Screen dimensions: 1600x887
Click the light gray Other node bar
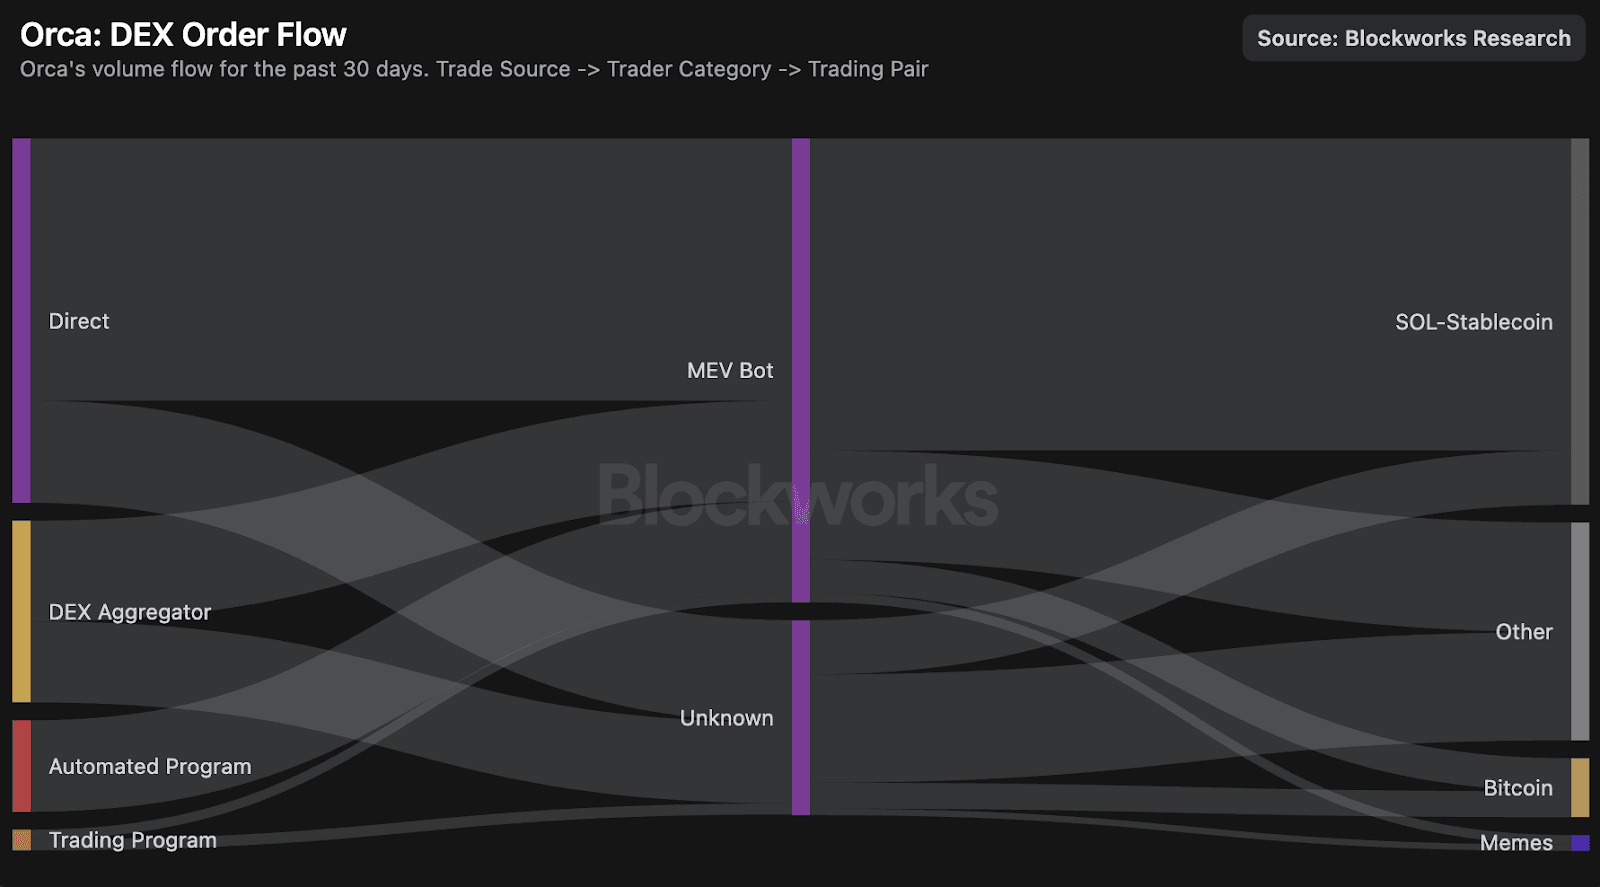[x=1580, y=631]
